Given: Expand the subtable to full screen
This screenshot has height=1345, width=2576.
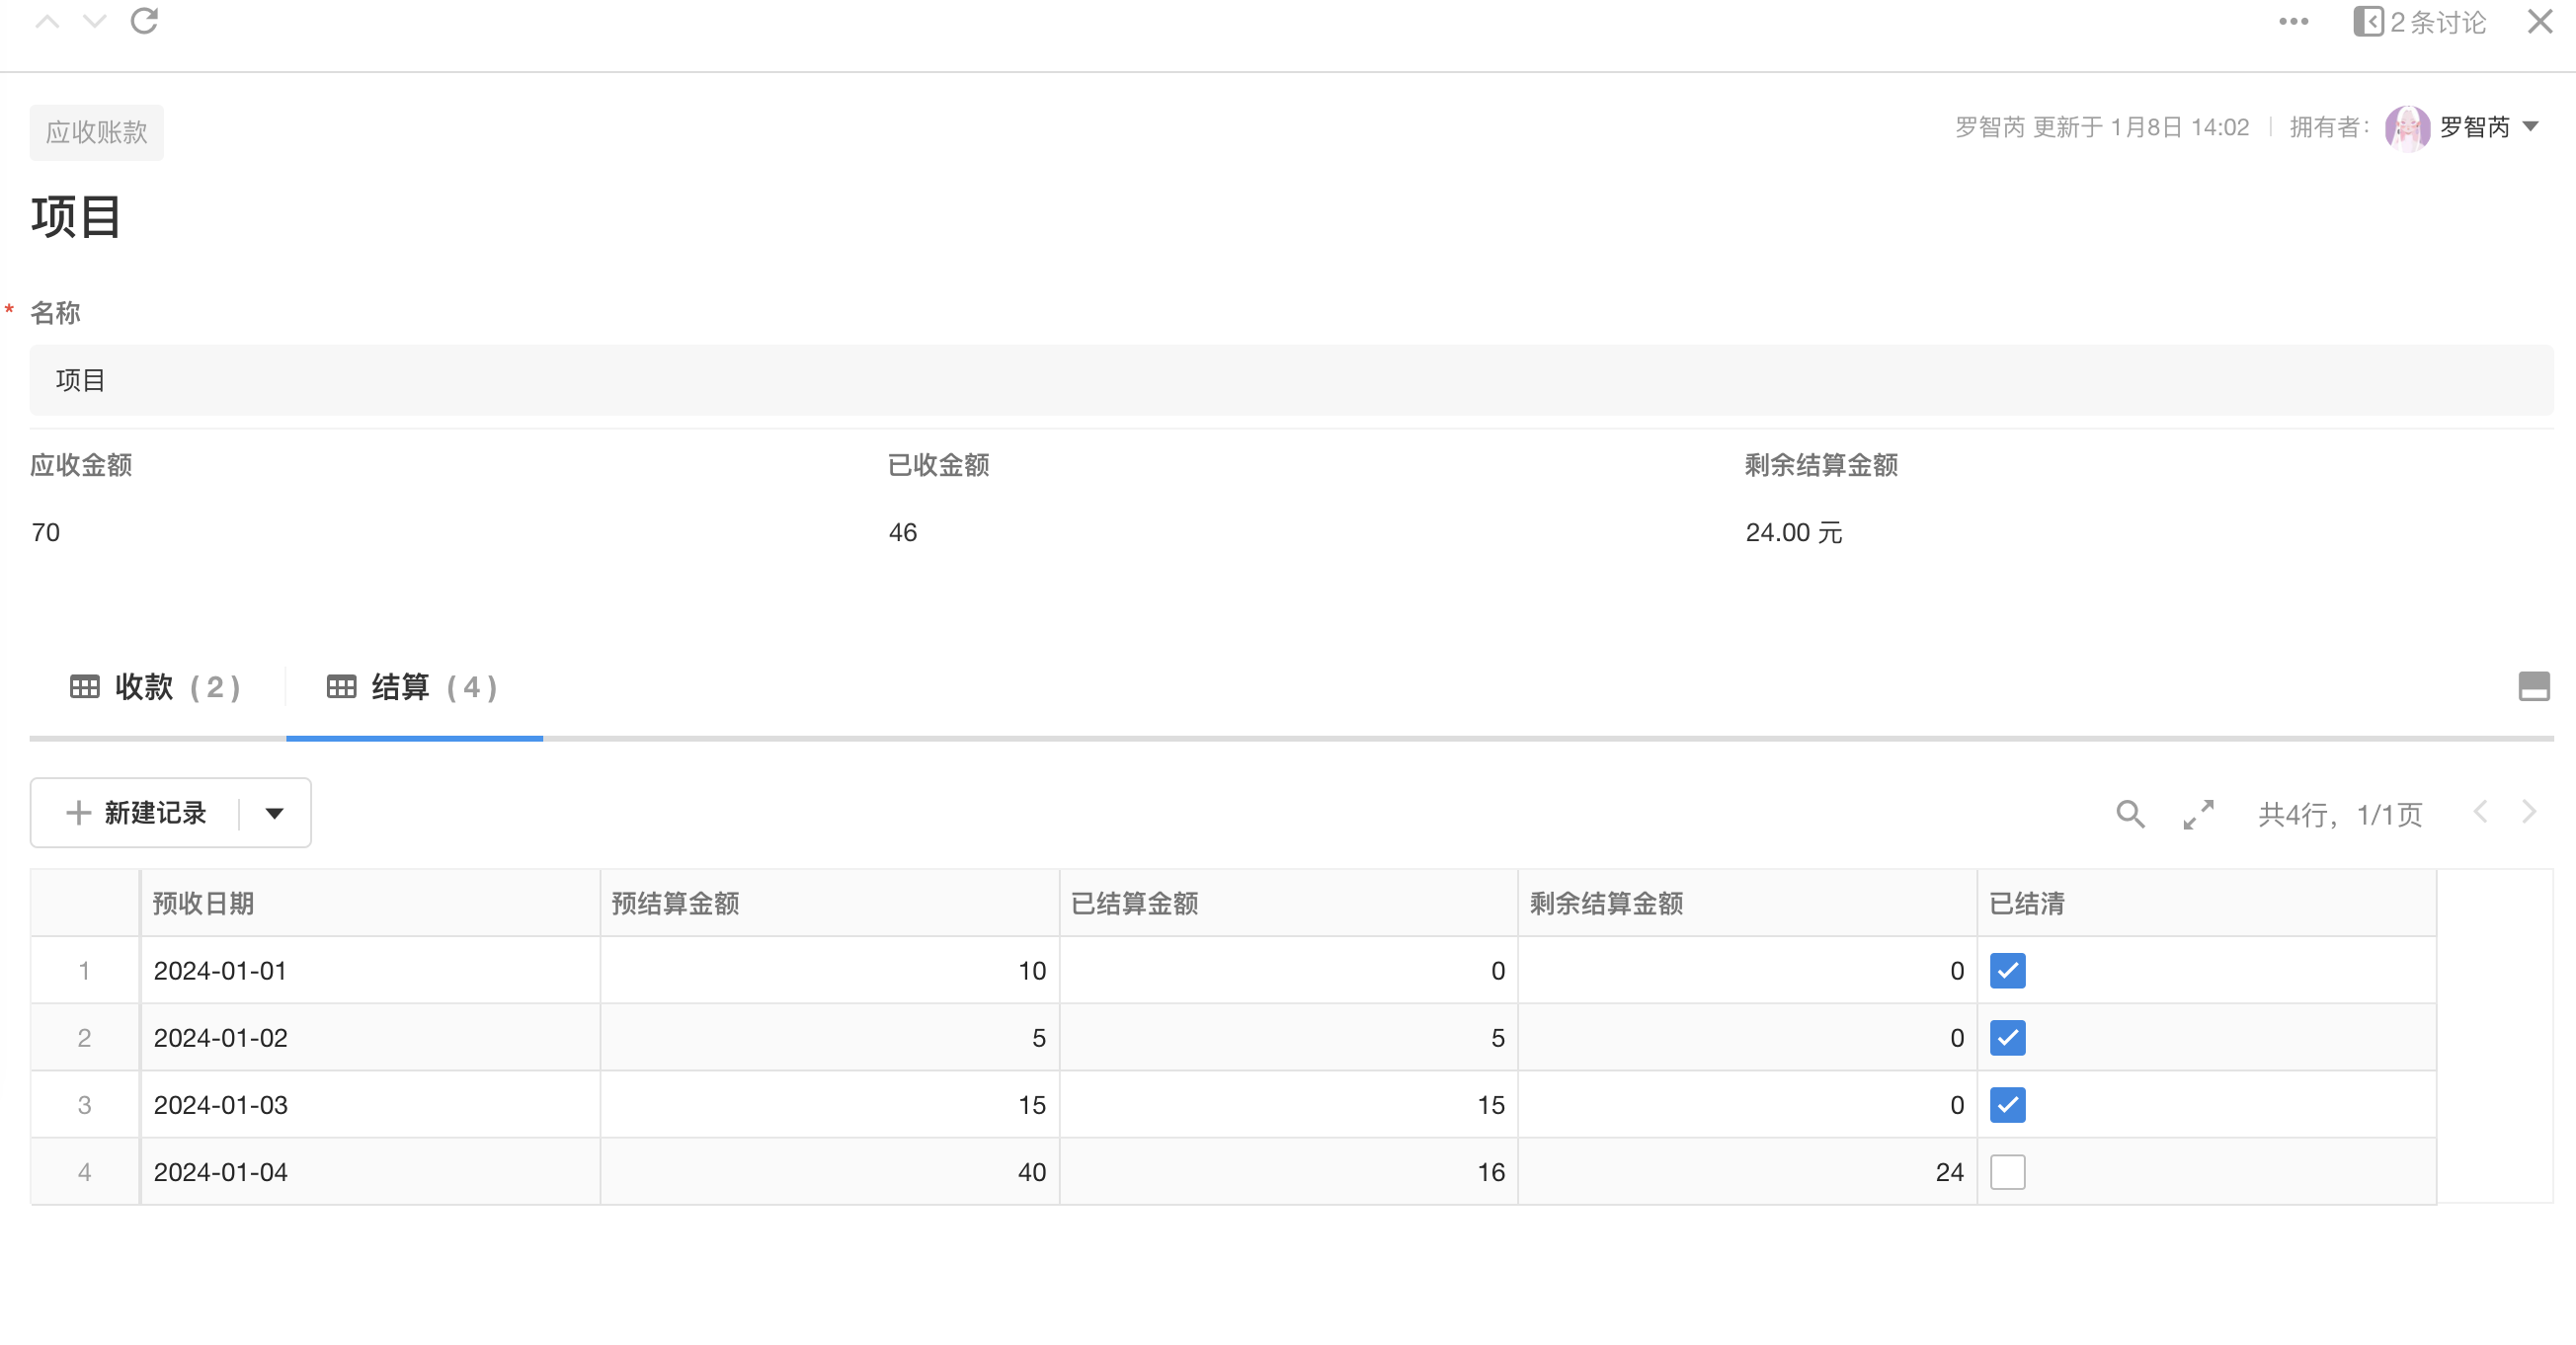Looking at the screenshot, I should point(2198,814).
